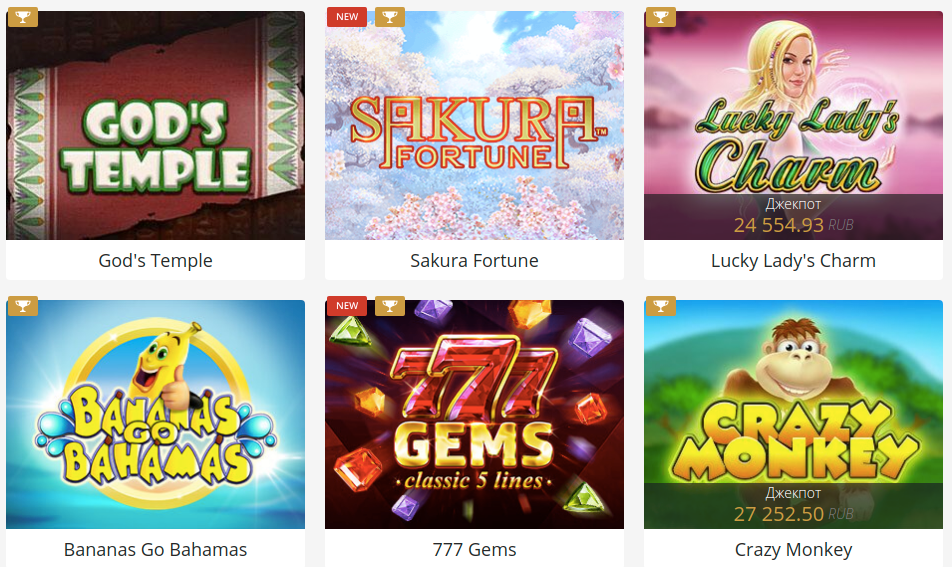
Task: Click the God's Temple title link
Action: 155,260
